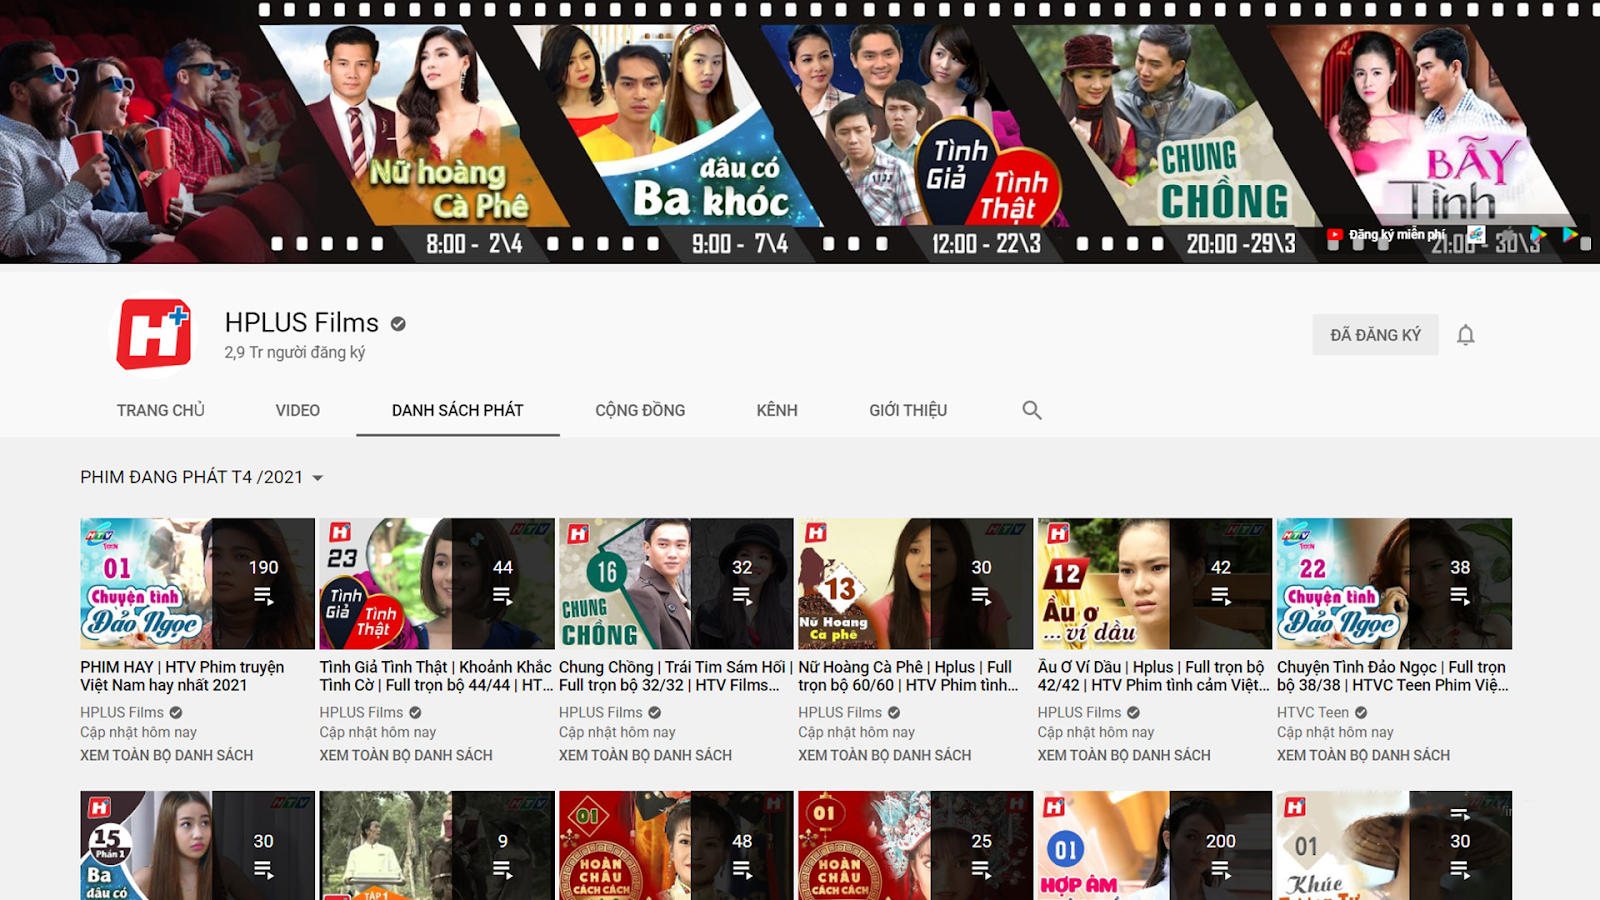
Task: Open Chuyện Tình Đảo Ngọc Full trọn bộ title
Action: click(1392, 676)
